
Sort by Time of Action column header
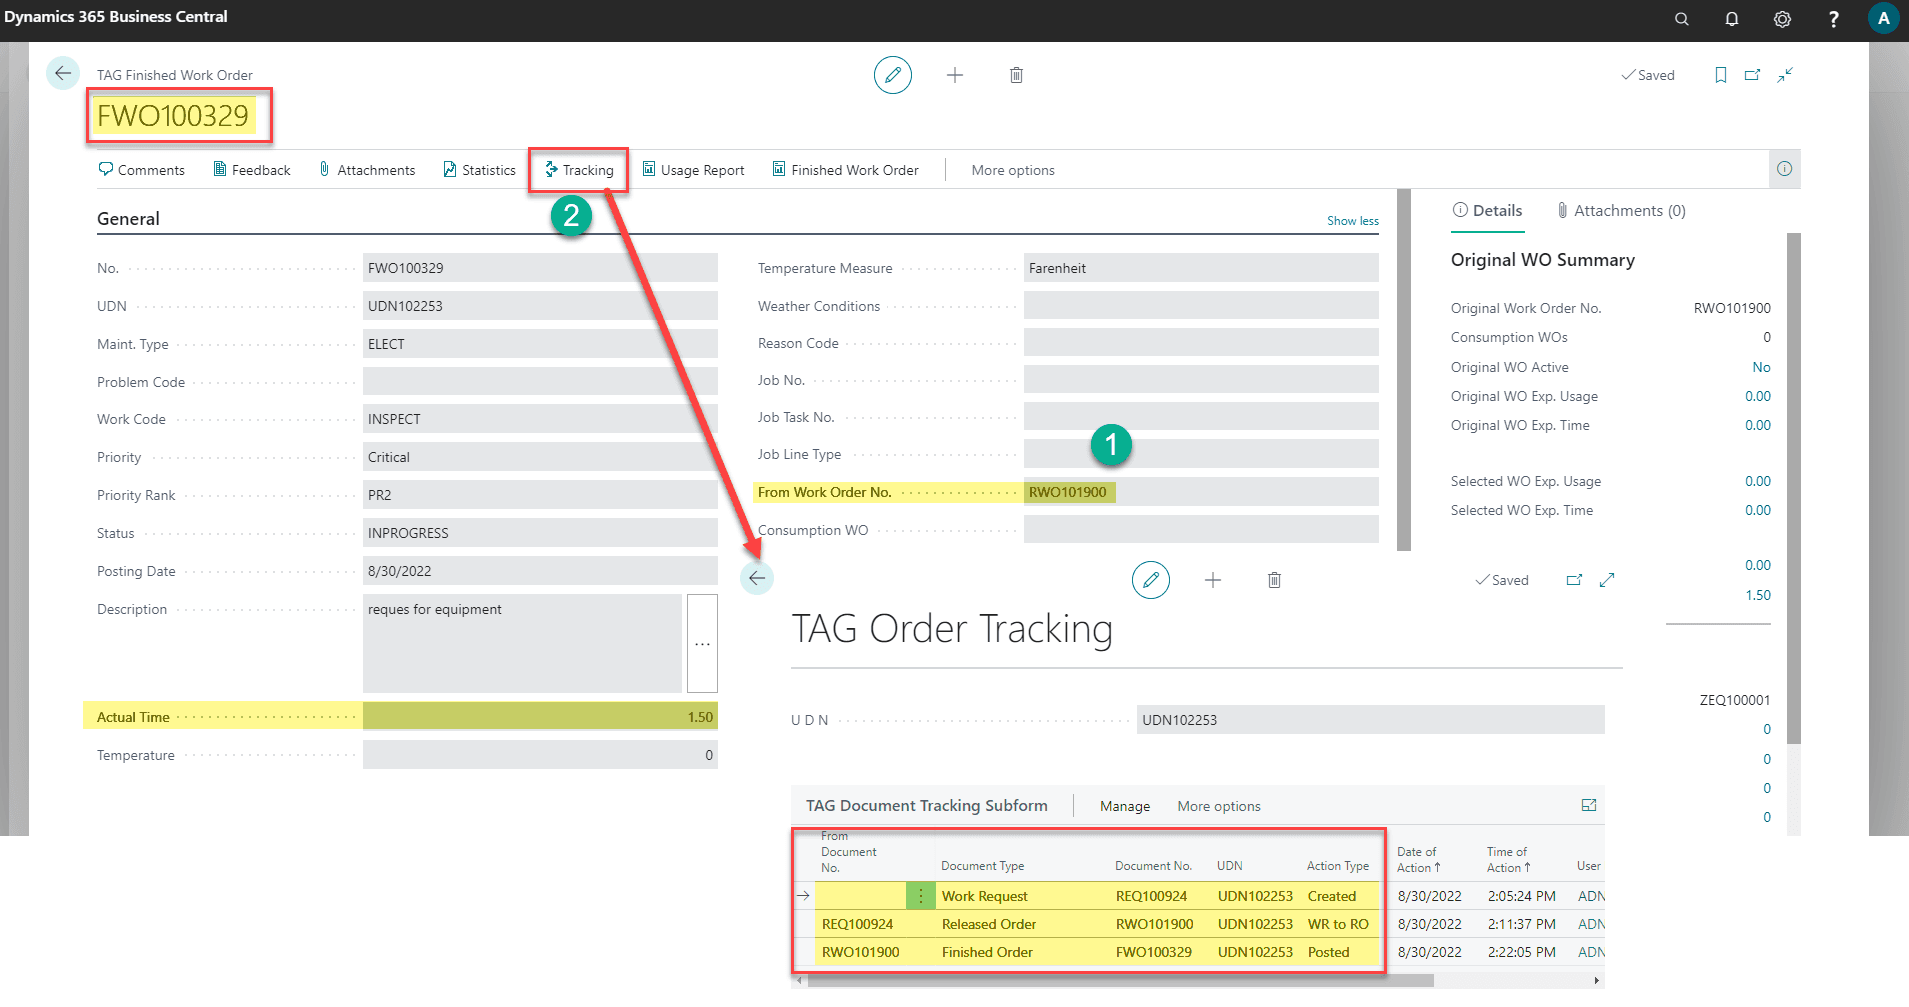[1508, 860]
